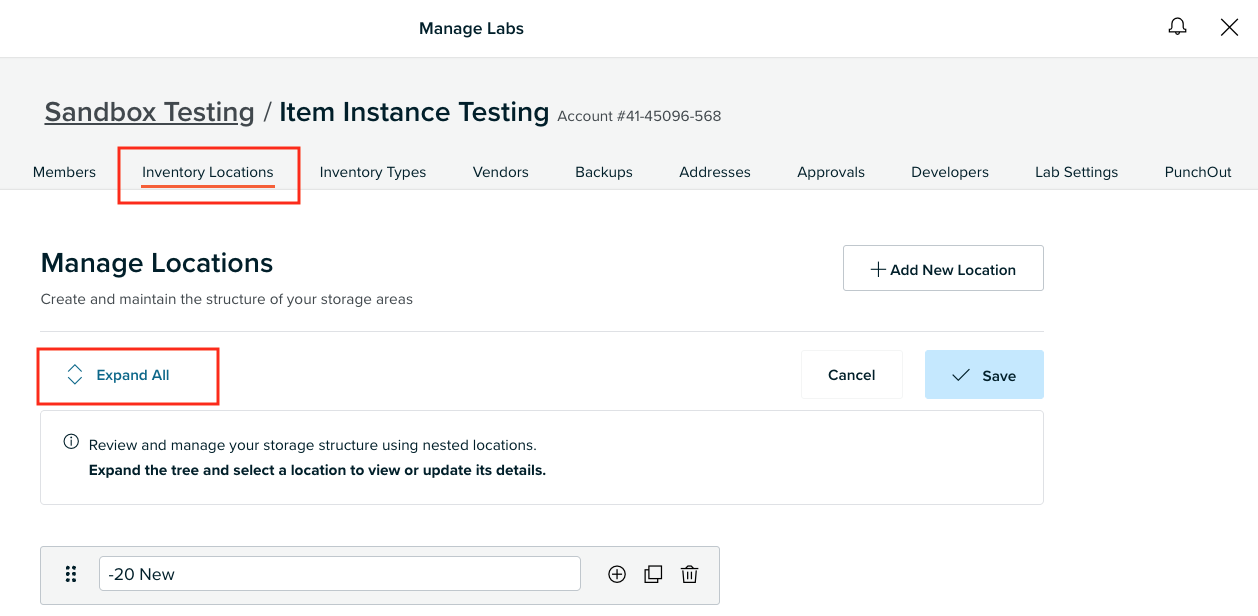Delete the -20 New location
This screenshot has width=1258, height=616.
point(689,574)
